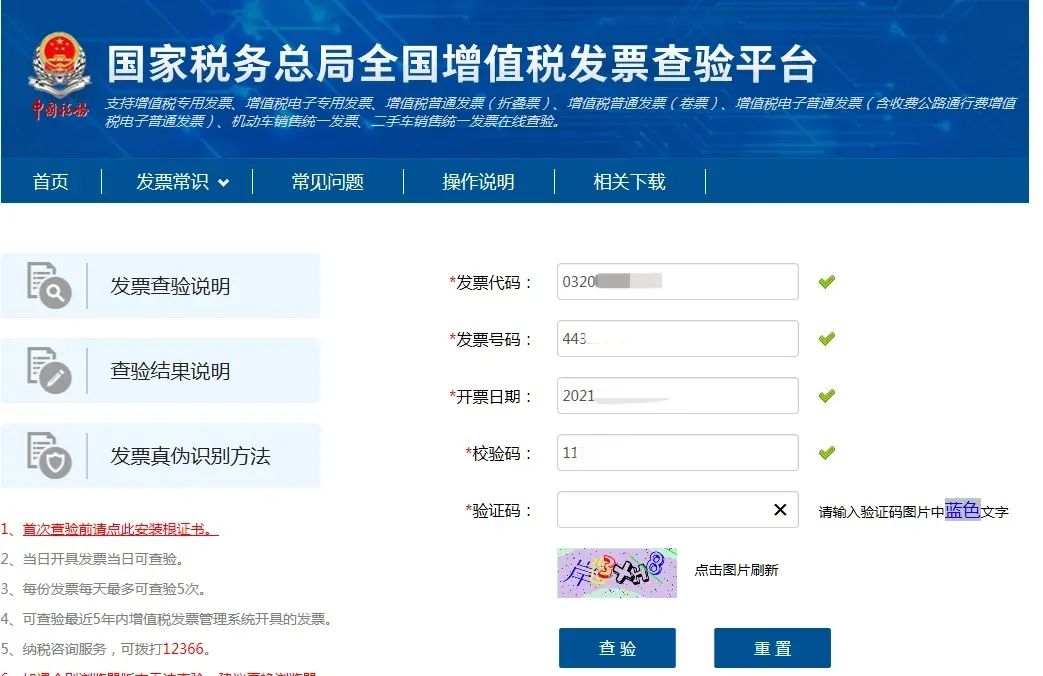The image size is (1043, 676).
Task: Open the 首次查验前请点此安装根证书 link
Action: [x=120, y=530]
